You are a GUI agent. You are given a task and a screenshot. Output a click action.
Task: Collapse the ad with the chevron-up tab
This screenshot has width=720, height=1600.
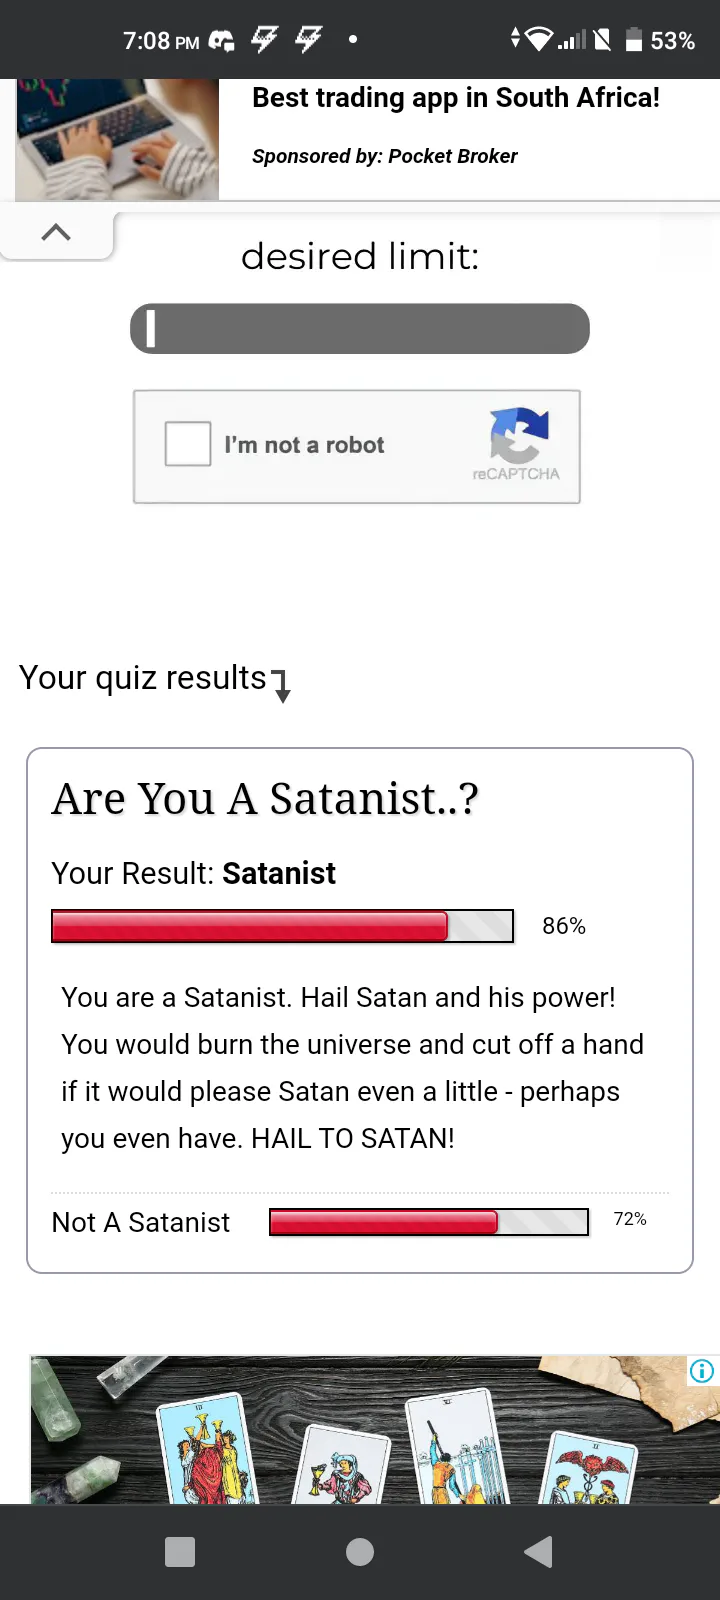pos(57,232)
